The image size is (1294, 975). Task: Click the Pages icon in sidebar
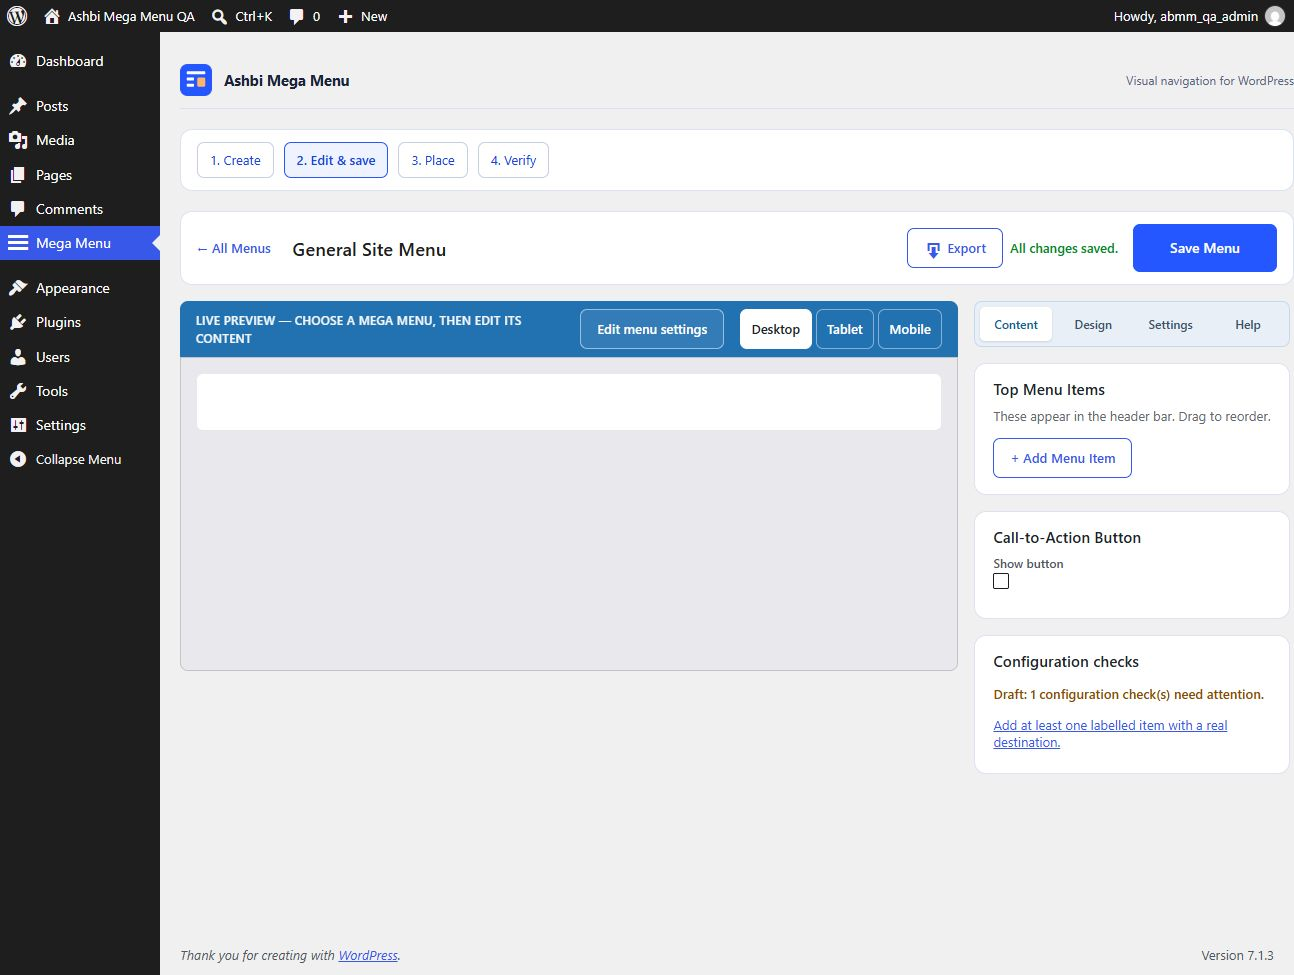click(18, 175)
